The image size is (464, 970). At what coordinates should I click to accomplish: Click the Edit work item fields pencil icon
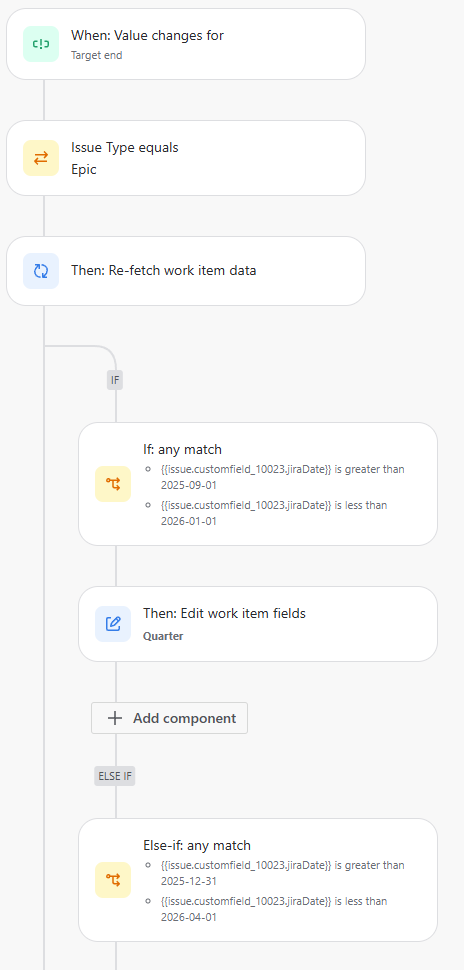coord(113,624)
